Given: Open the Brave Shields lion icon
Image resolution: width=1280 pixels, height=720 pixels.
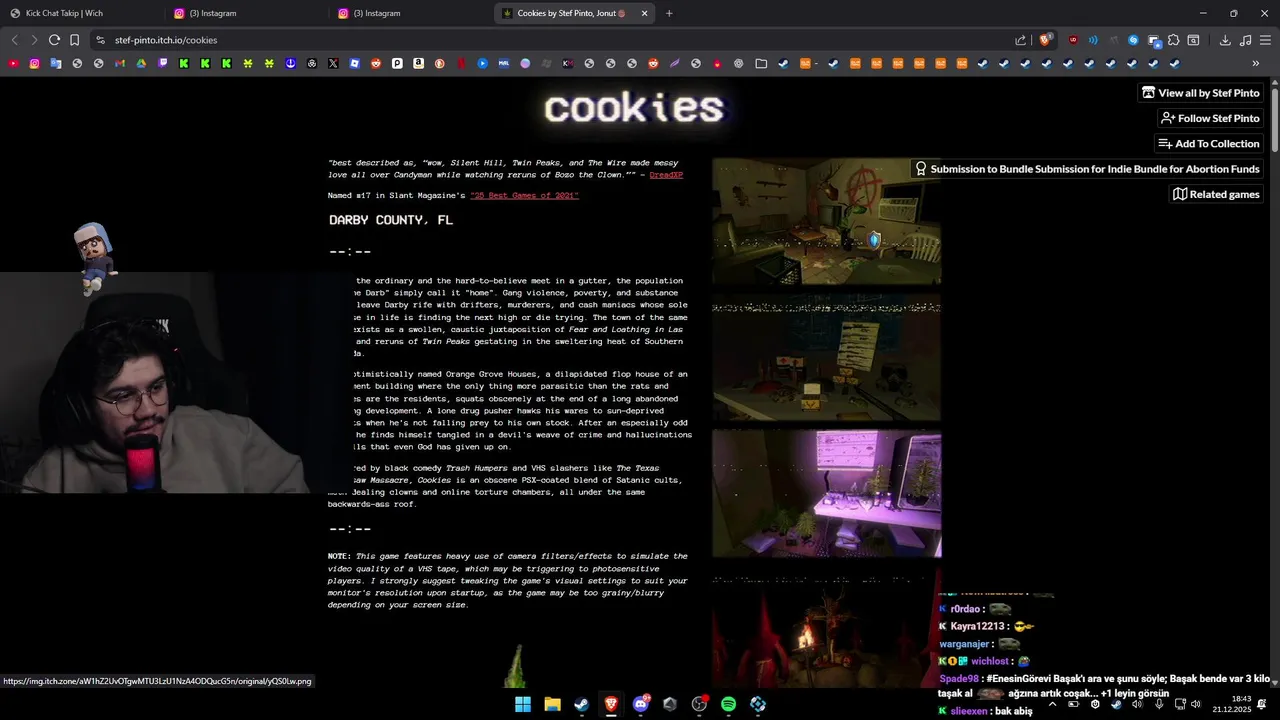Looking at the screenshot, I should 1045,40.
